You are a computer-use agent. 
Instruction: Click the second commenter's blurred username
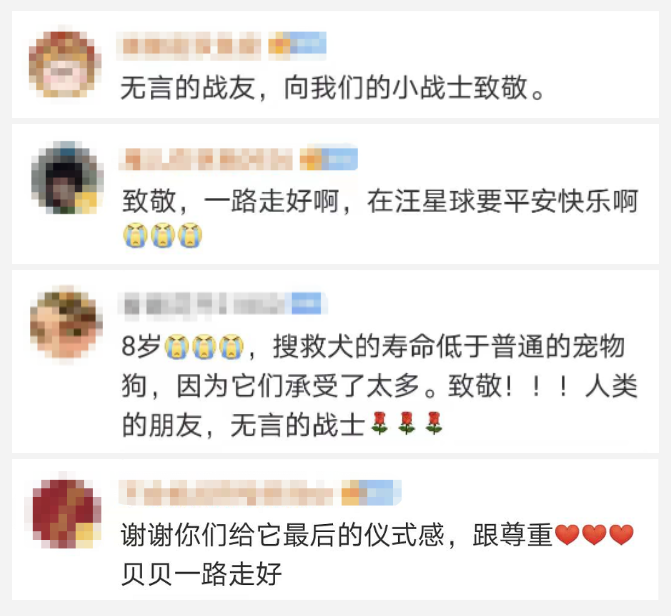[206, 159]
